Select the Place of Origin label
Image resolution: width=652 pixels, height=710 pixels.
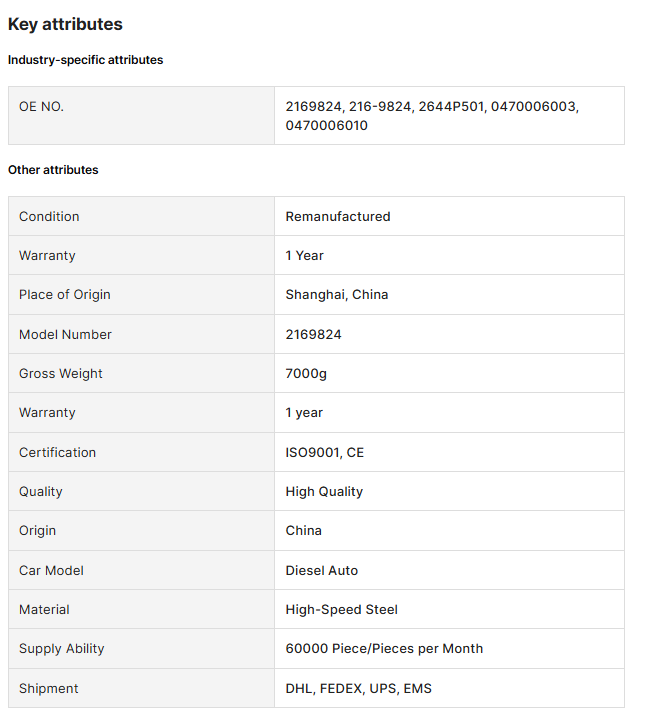[x=65, y=295]
